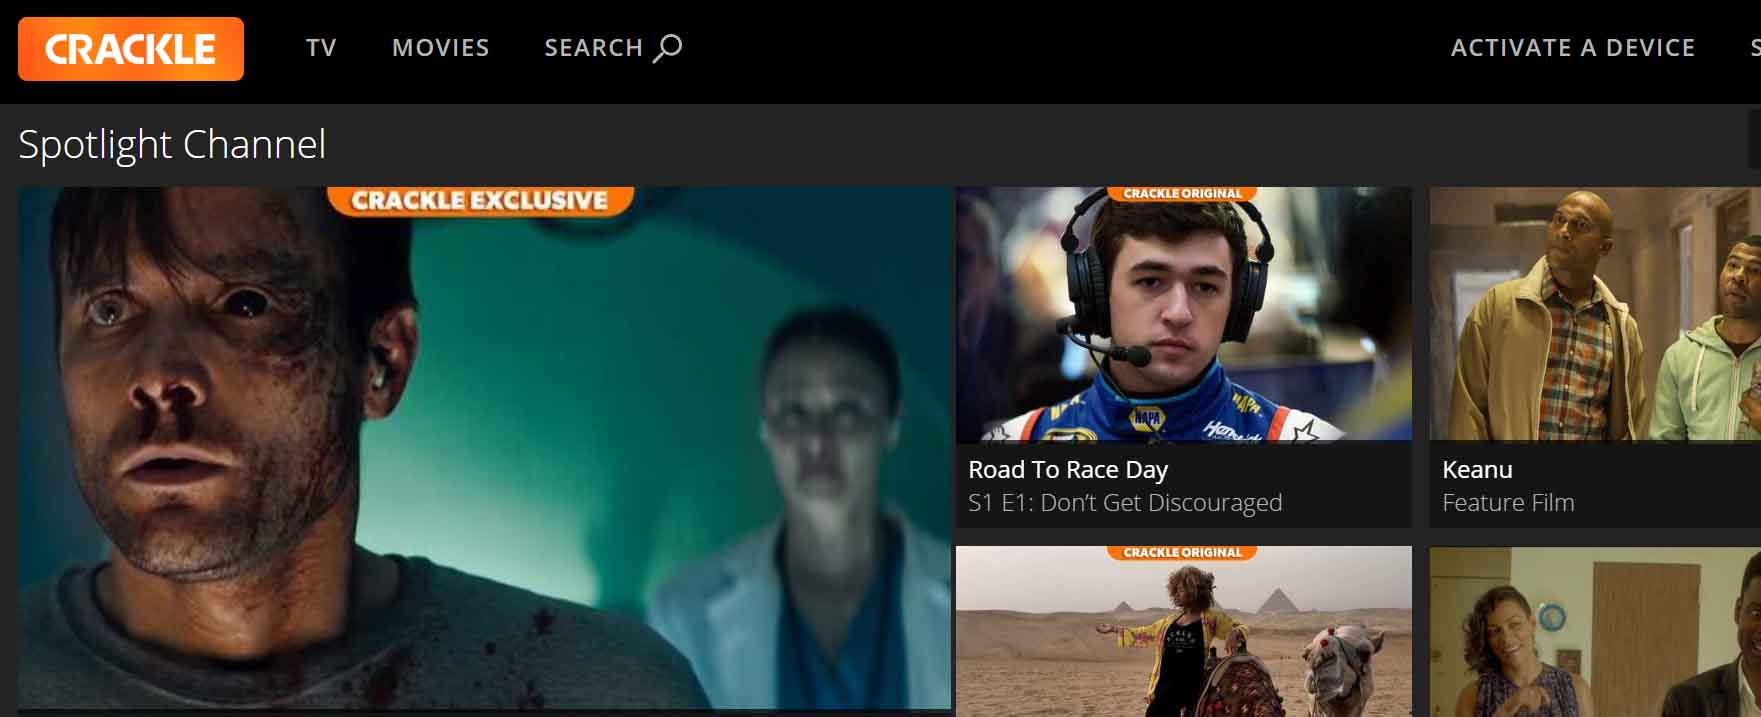The height and width of the screenshot is (717, 1761).
Task: Click the Spotlight Channel heading
Action: click(x=172, y=145)
